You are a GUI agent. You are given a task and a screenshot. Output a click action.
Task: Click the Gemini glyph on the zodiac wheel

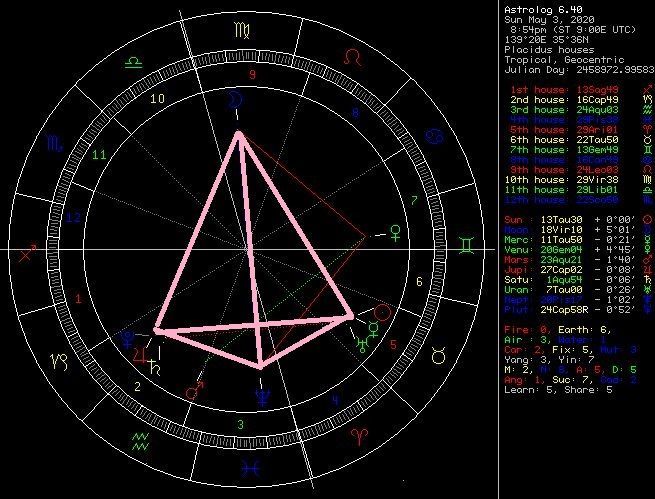[466, 245]
